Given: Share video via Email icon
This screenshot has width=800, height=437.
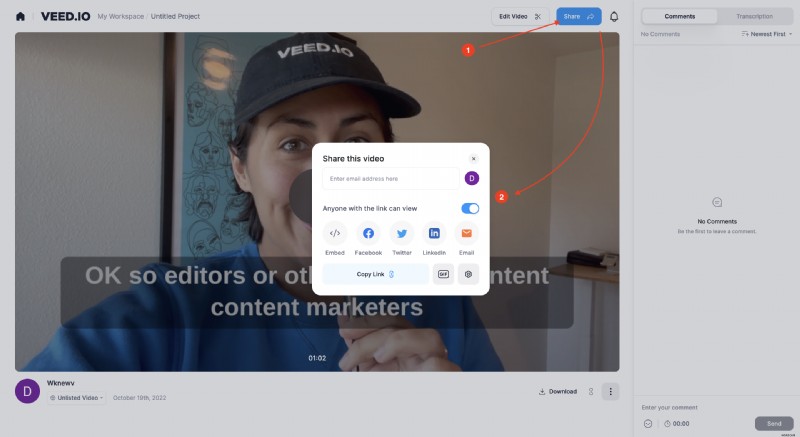Looking at the screenshot, I should pos(466,233).
